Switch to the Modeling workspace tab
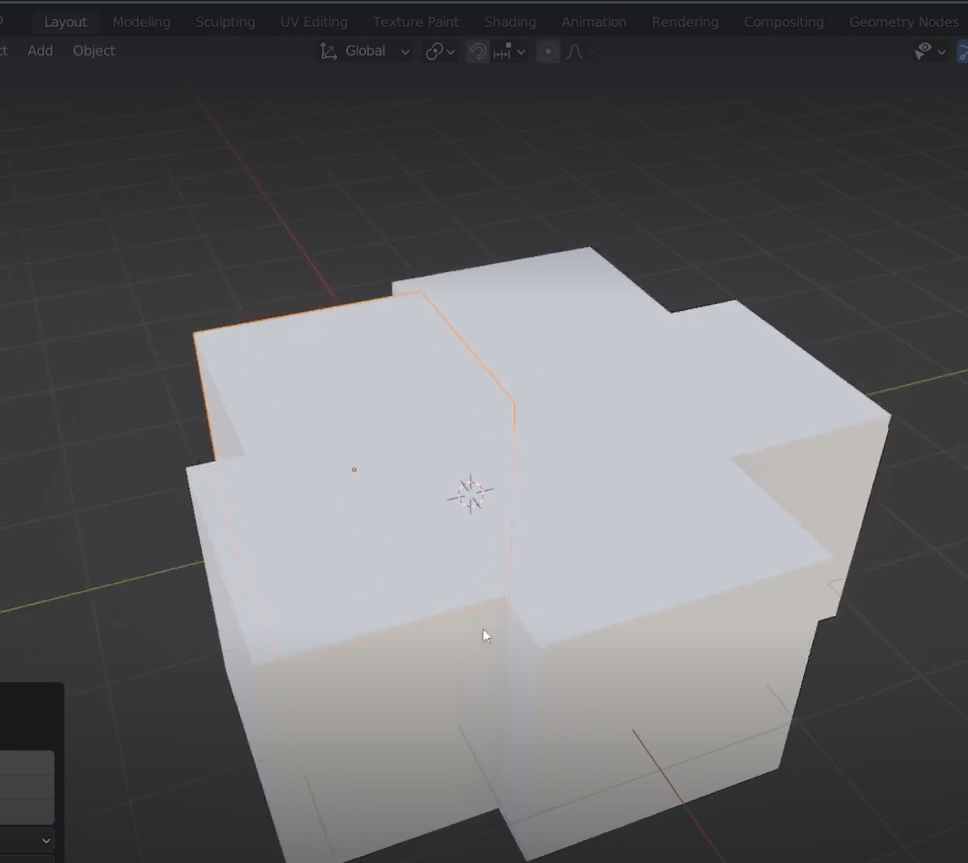Screen dimensions: 968x863 tap(141, 22)
